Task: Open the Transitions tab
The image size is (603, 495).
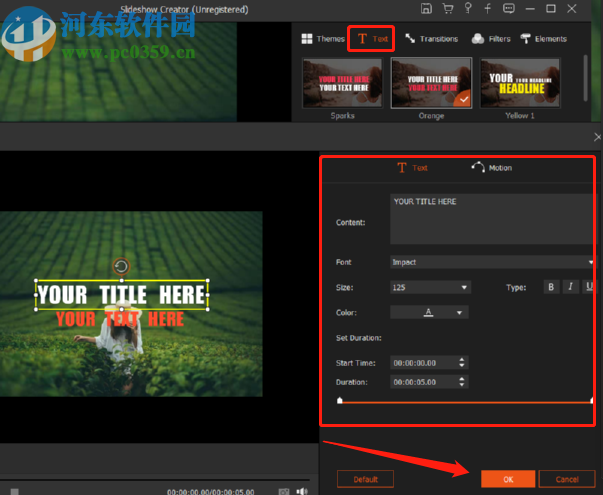Action: [x=431, y=39]
